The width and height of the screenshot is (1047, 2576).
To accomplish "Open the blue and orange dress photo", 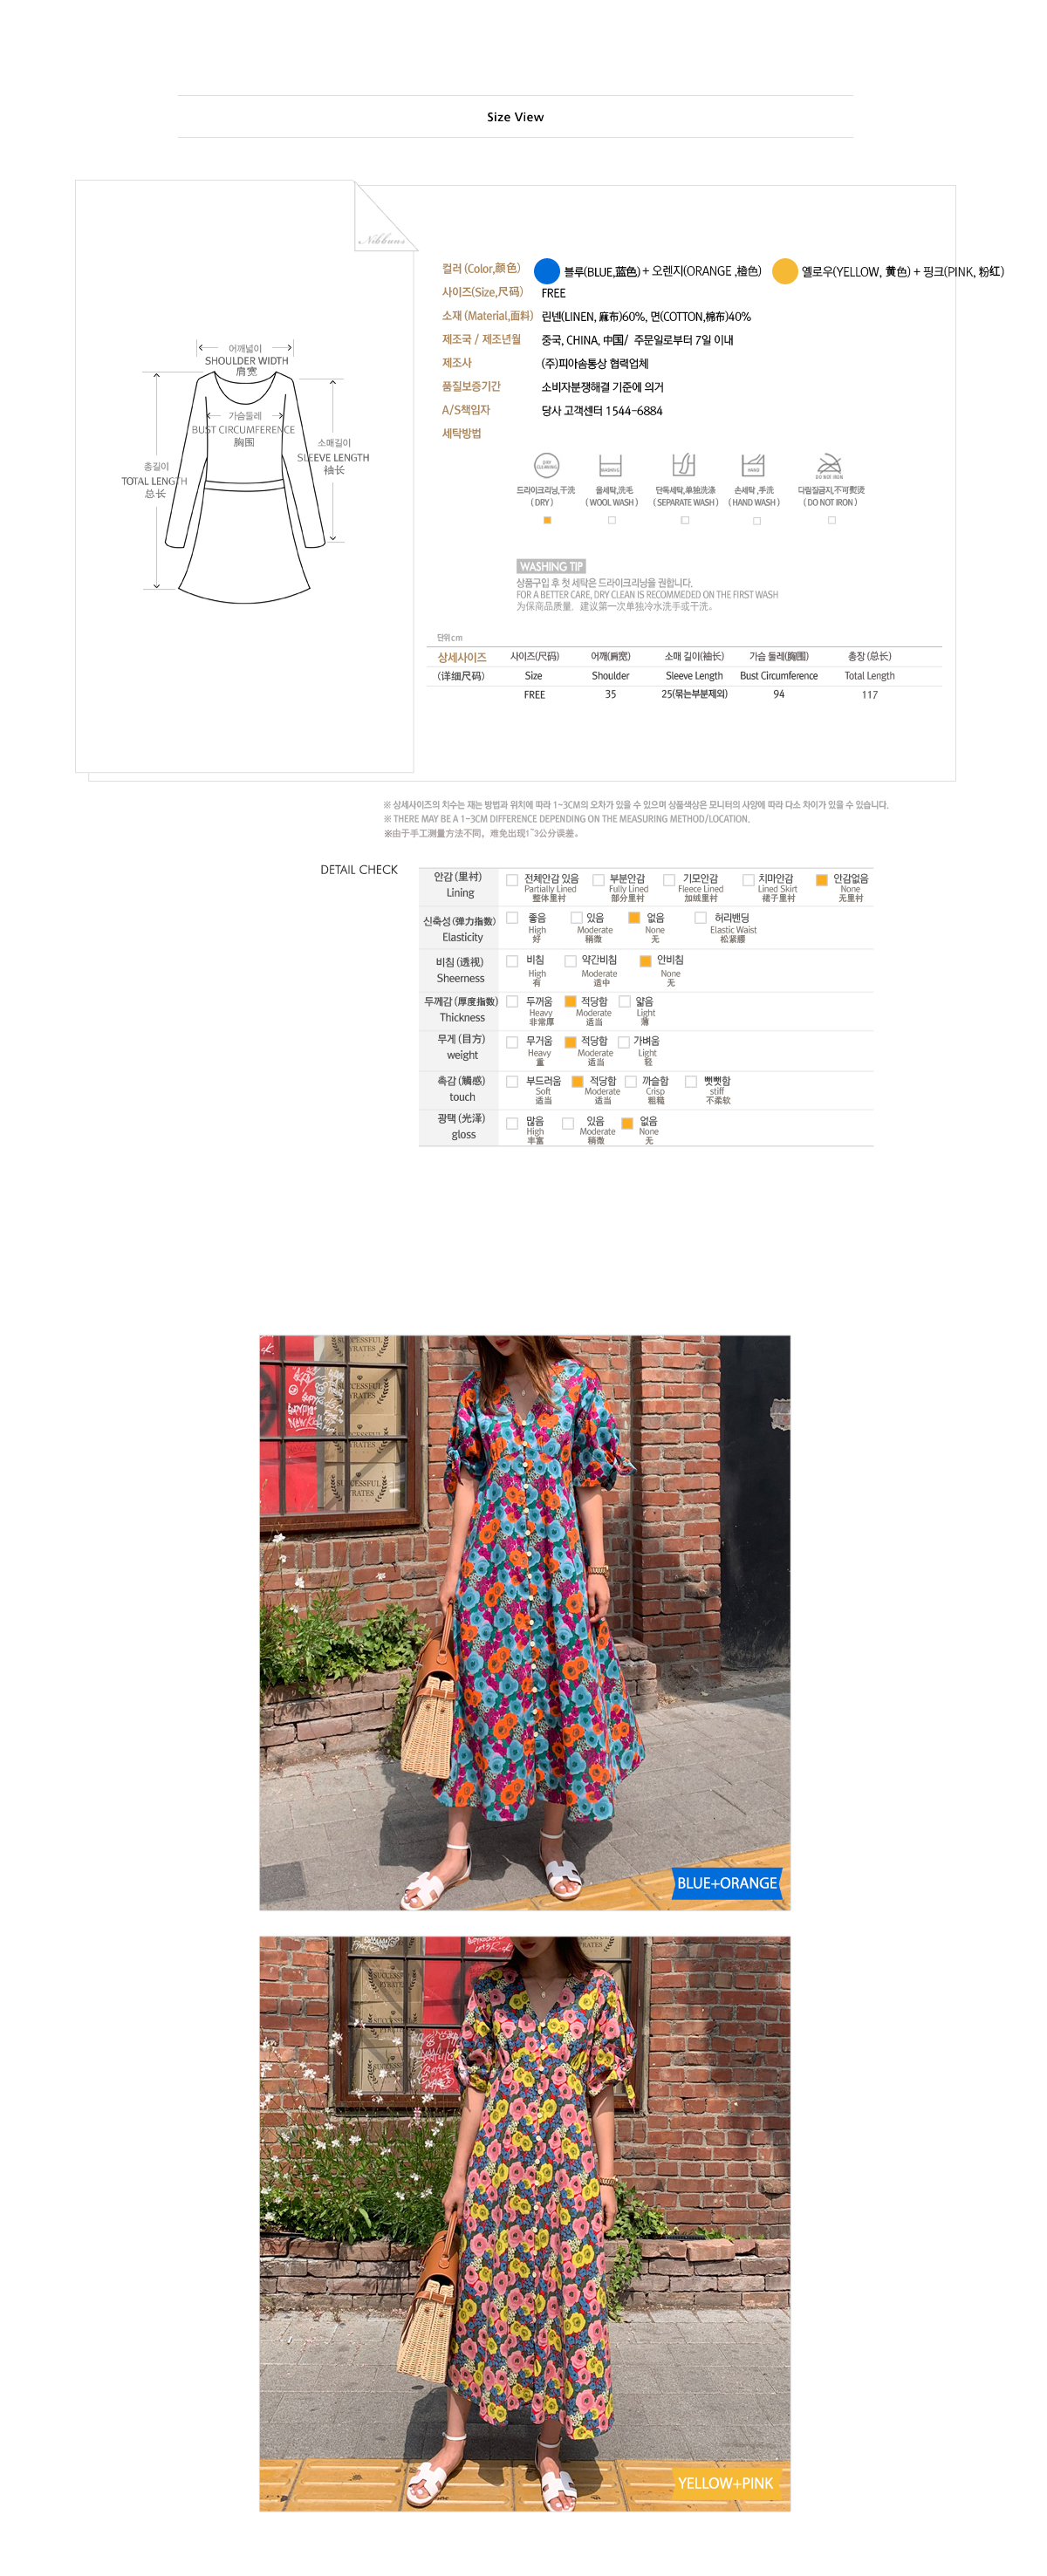I will tap(525, 1622).
